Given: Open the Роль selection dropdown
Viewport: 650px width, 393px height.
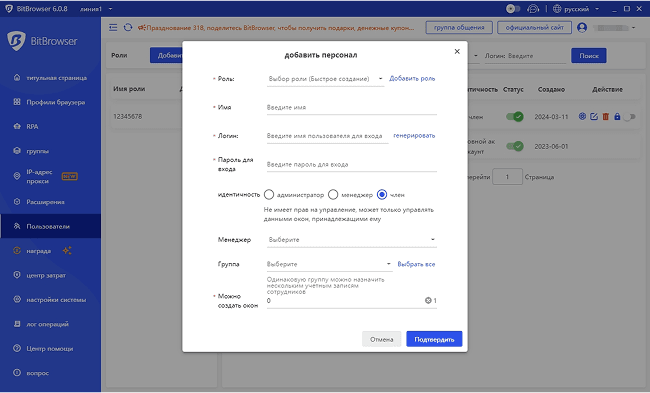Looking at the screenshot, I should click(325, 79).
